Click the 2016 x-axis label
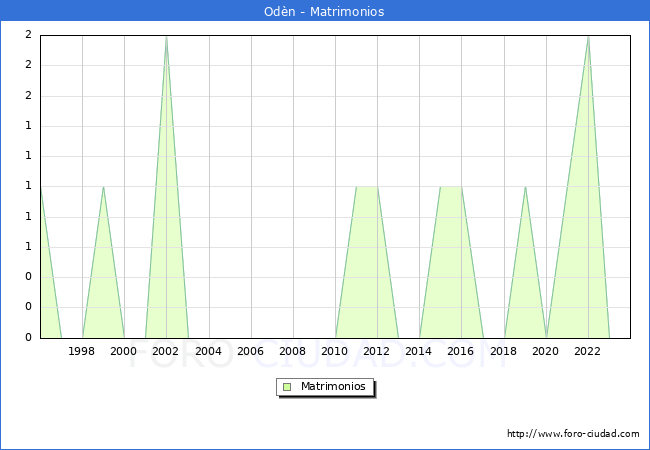The height and width of the screenshot is (450, 650). click(461, 351)
